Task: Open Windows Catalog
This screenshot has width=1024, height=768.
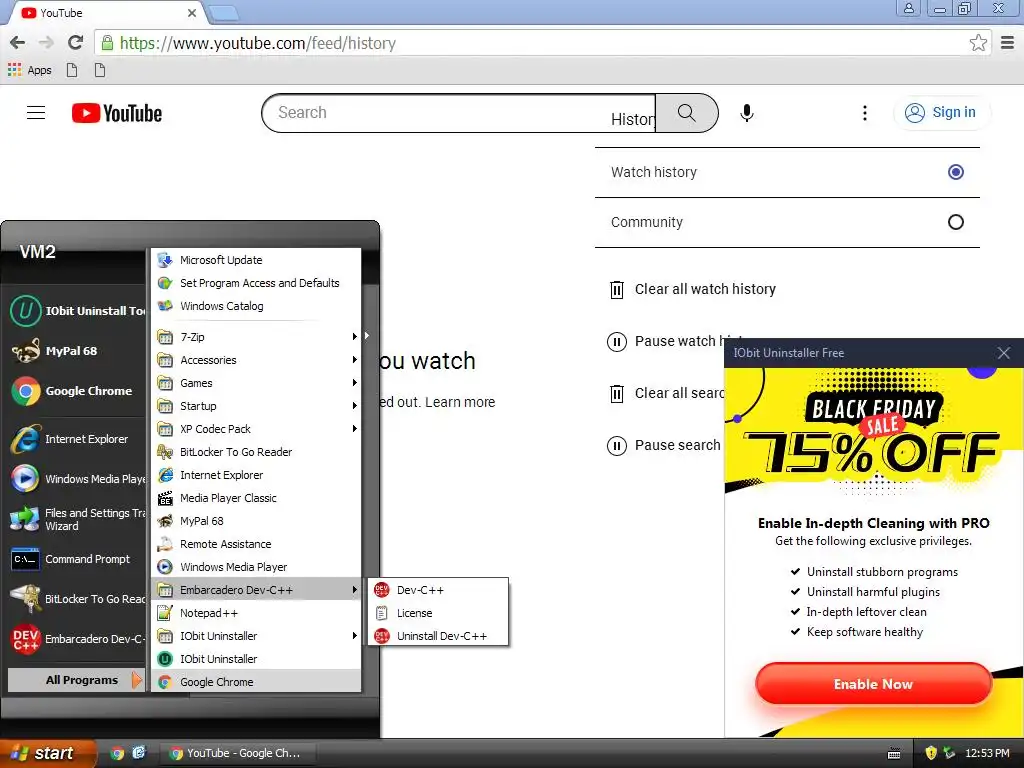Action: (256, 306)
